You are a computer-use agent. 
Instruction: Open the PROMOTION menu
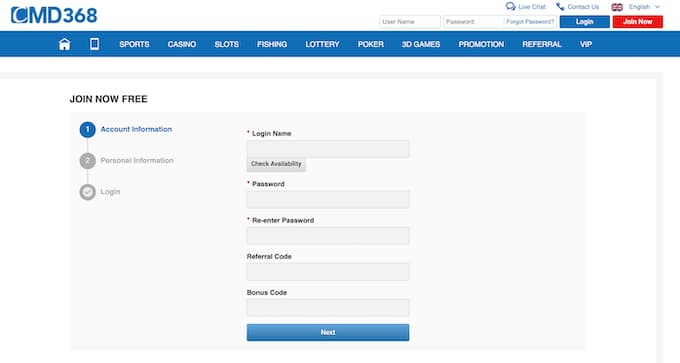pos(481,44)
